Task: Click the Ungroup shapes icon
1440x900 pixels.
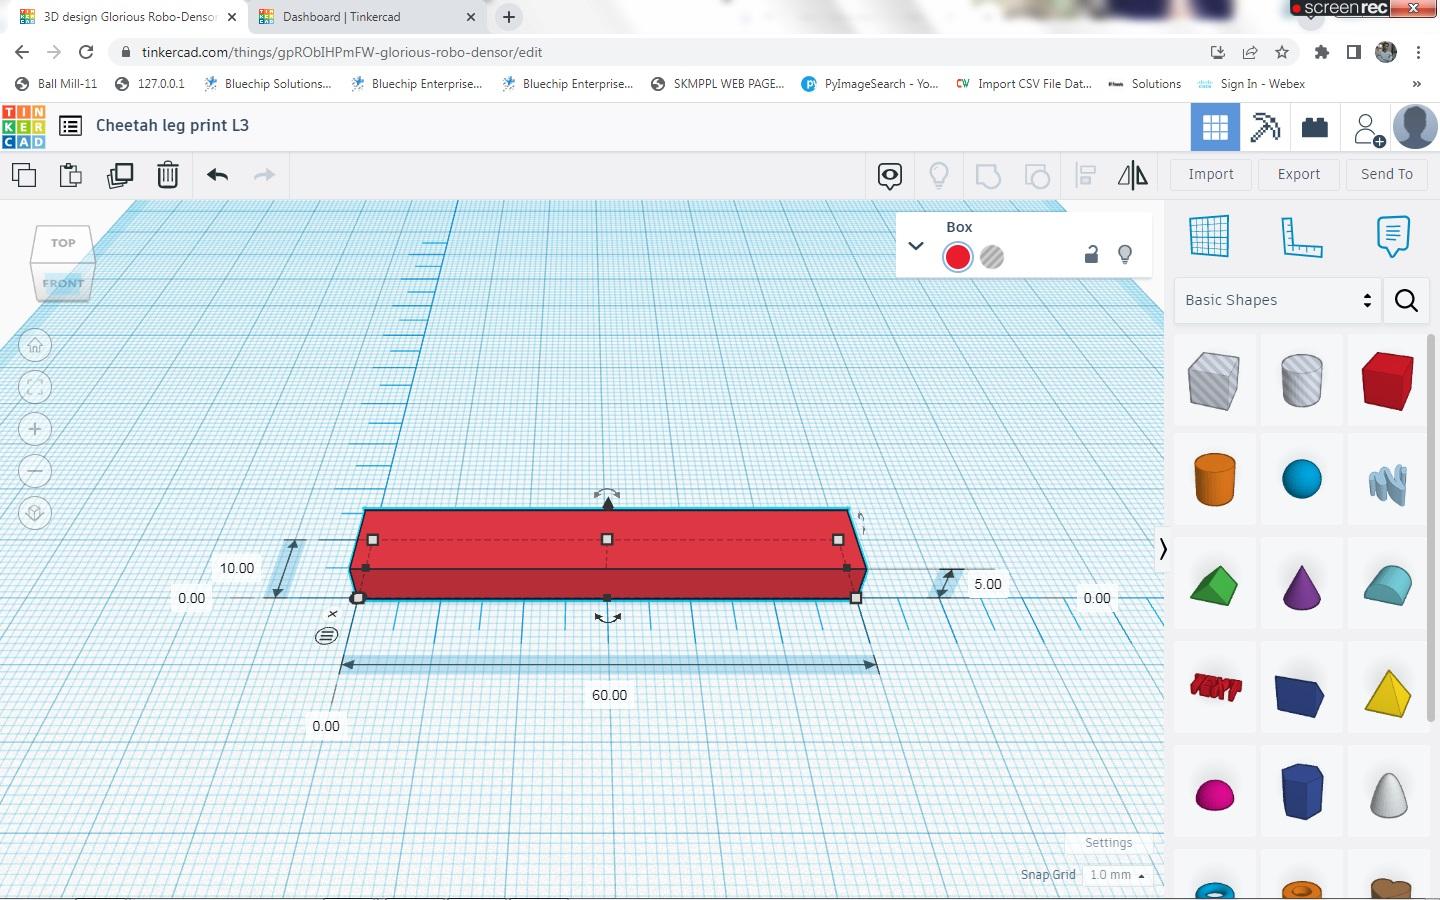Action: point(1037,176)
